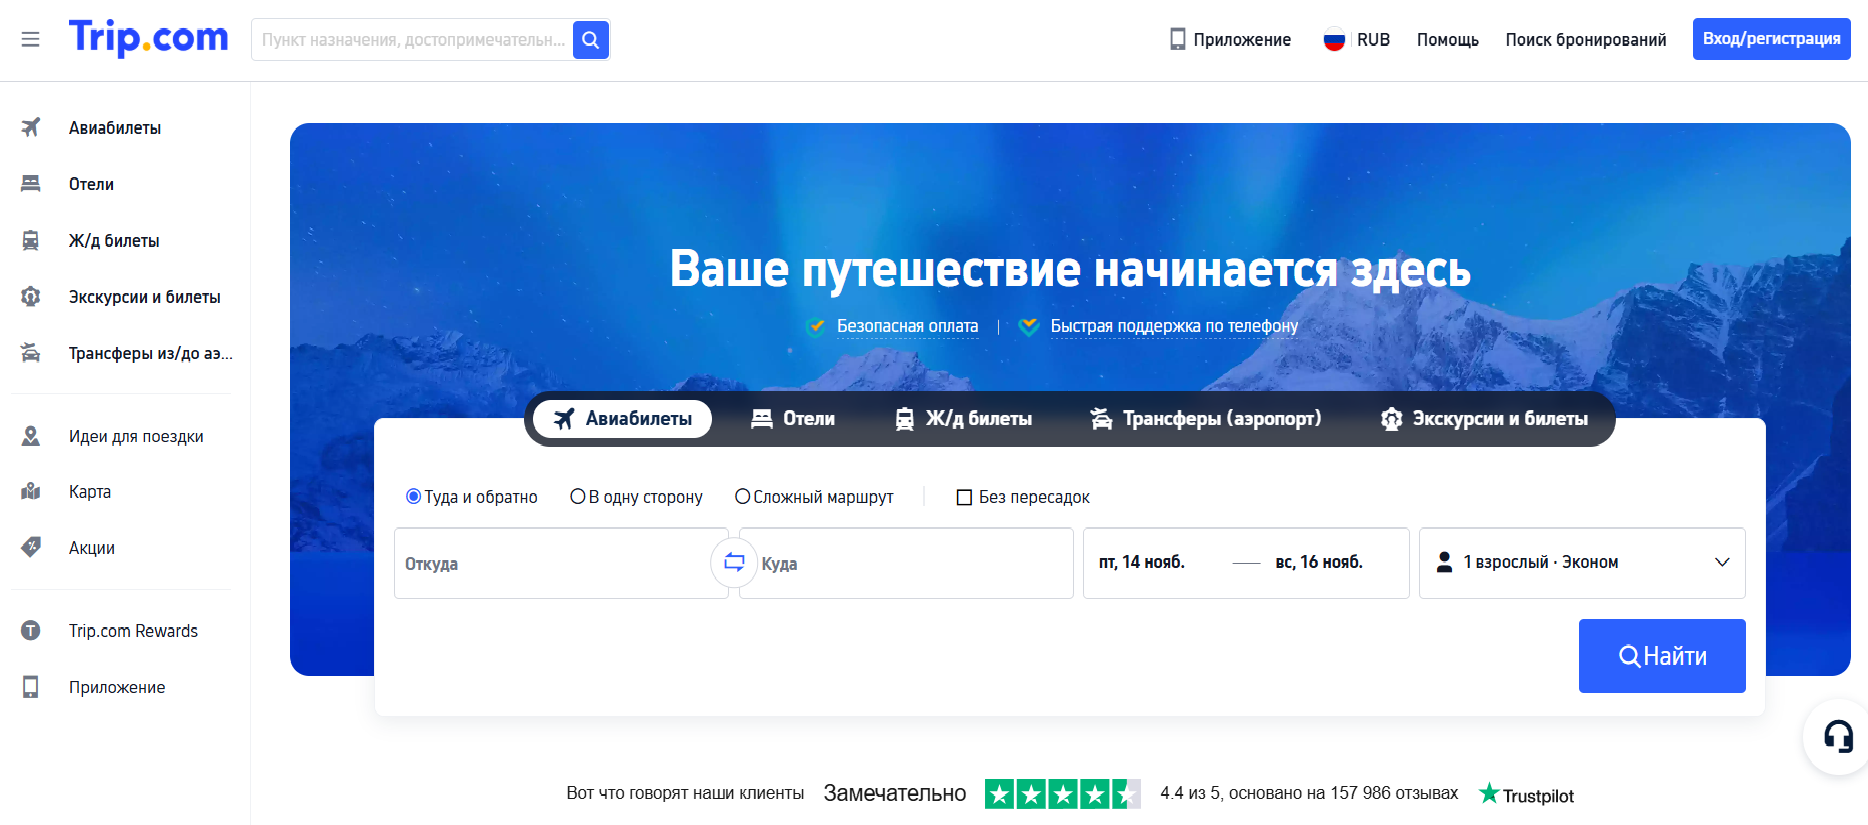Open the RUB currency selector
This screenshot has width=1868, height=825.
tap(1356, 40)
